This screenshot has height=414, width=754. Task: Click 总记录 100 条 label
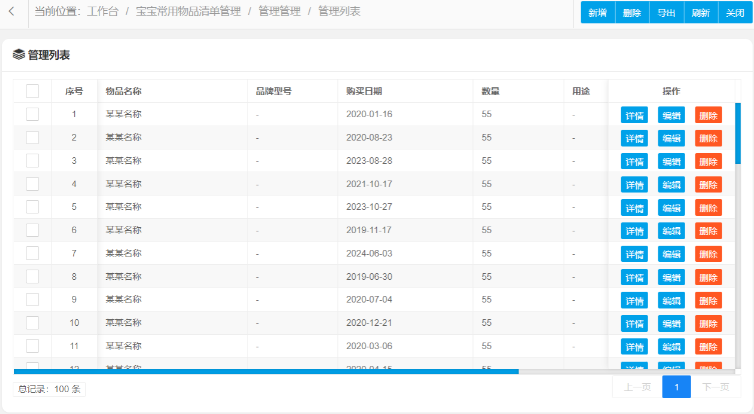click(49, 389)
